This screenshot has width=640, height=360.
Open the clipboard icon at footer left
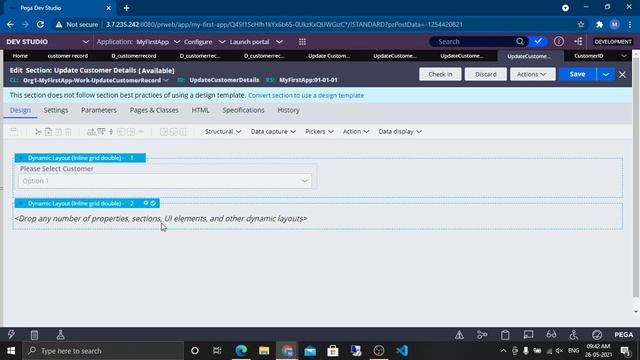[x=34, y=335]
